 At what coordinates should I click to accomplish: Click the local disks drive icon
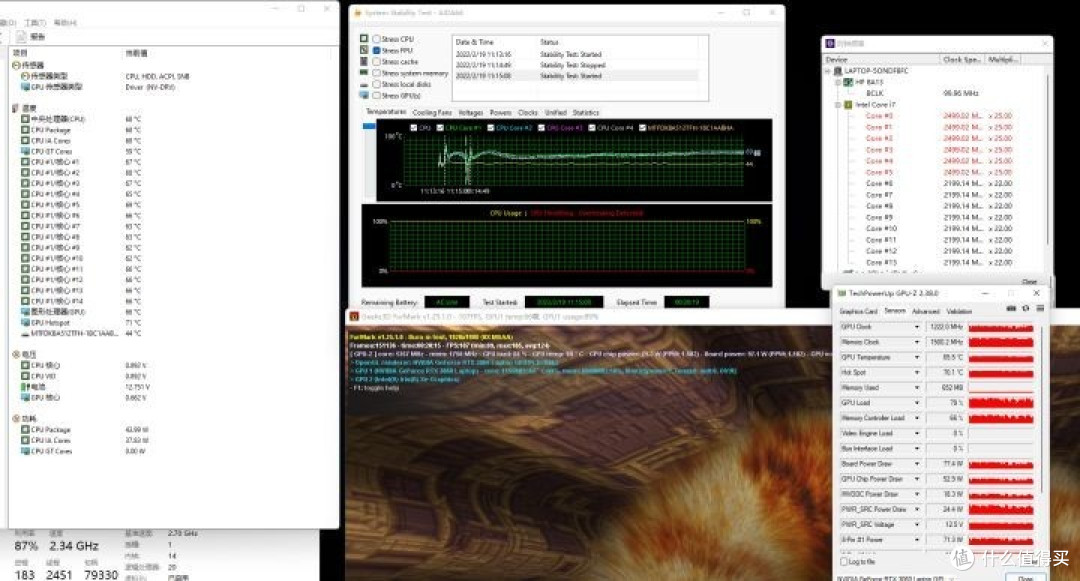(x=364, y=84)
